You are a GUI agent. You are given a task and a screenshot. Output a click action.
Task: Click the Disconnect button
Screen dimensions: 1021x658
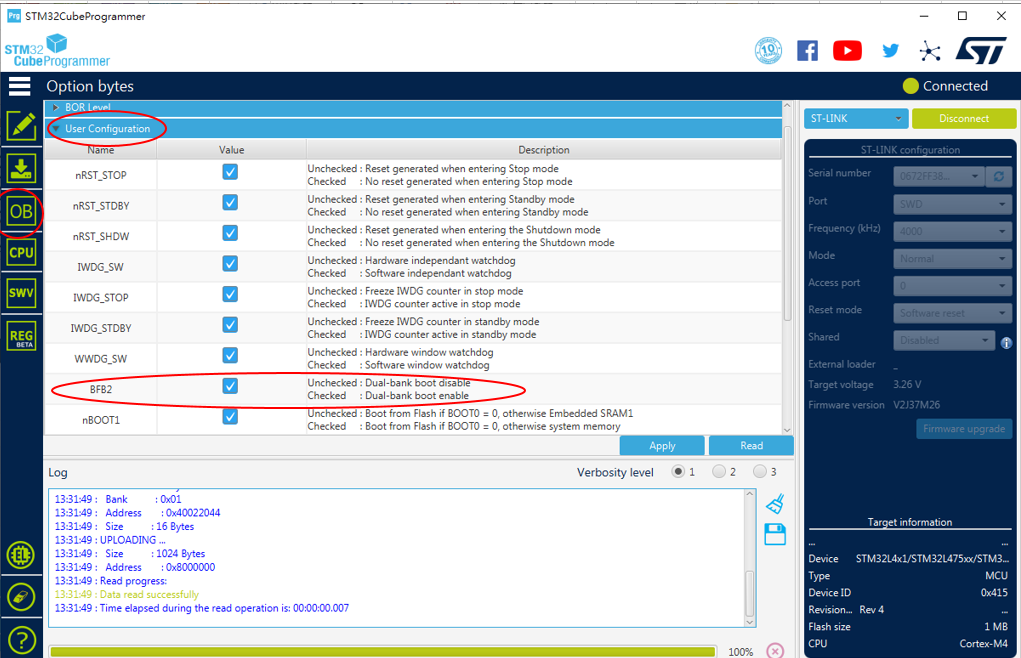[x=964, y=118]
